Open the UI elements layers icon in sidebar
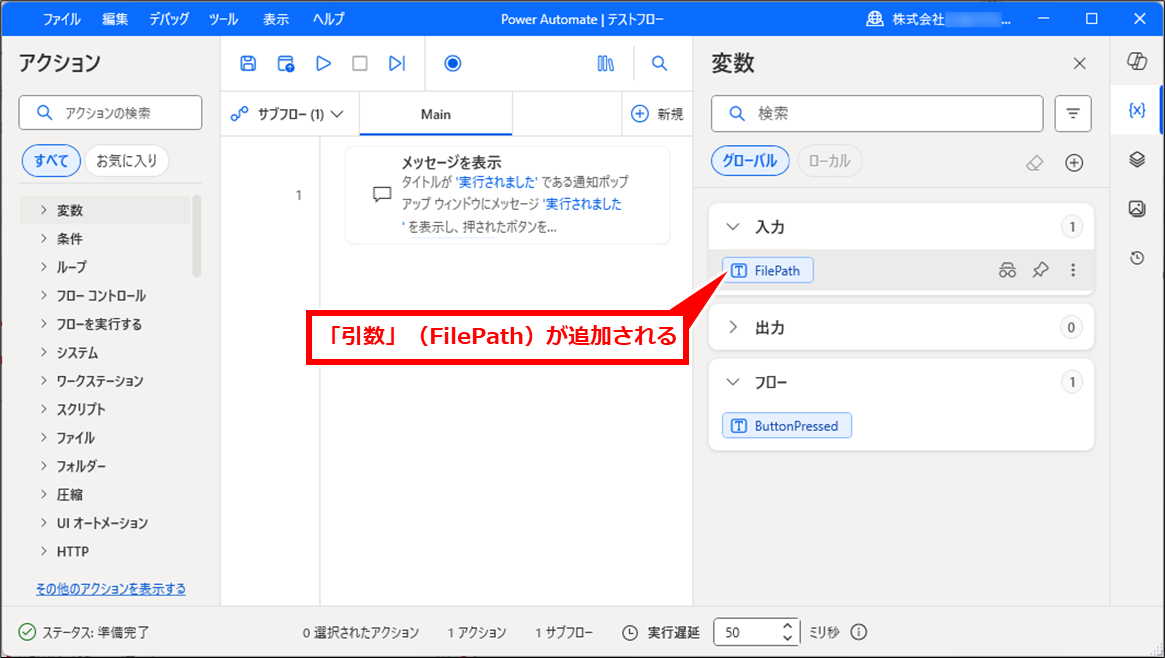This screenshot has width=1165, height=658. (x=1136, y=160)
